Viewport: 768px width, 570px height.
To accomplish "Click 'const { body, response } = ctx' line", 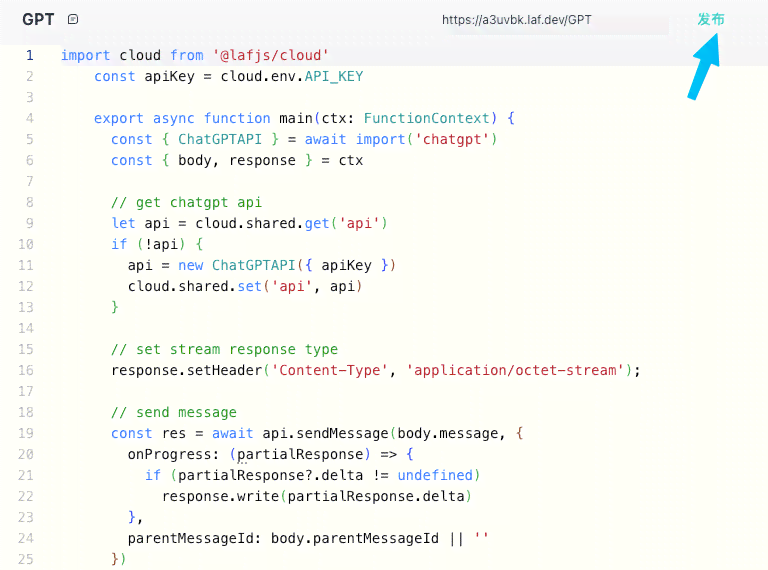I will [x=237, y=161].
